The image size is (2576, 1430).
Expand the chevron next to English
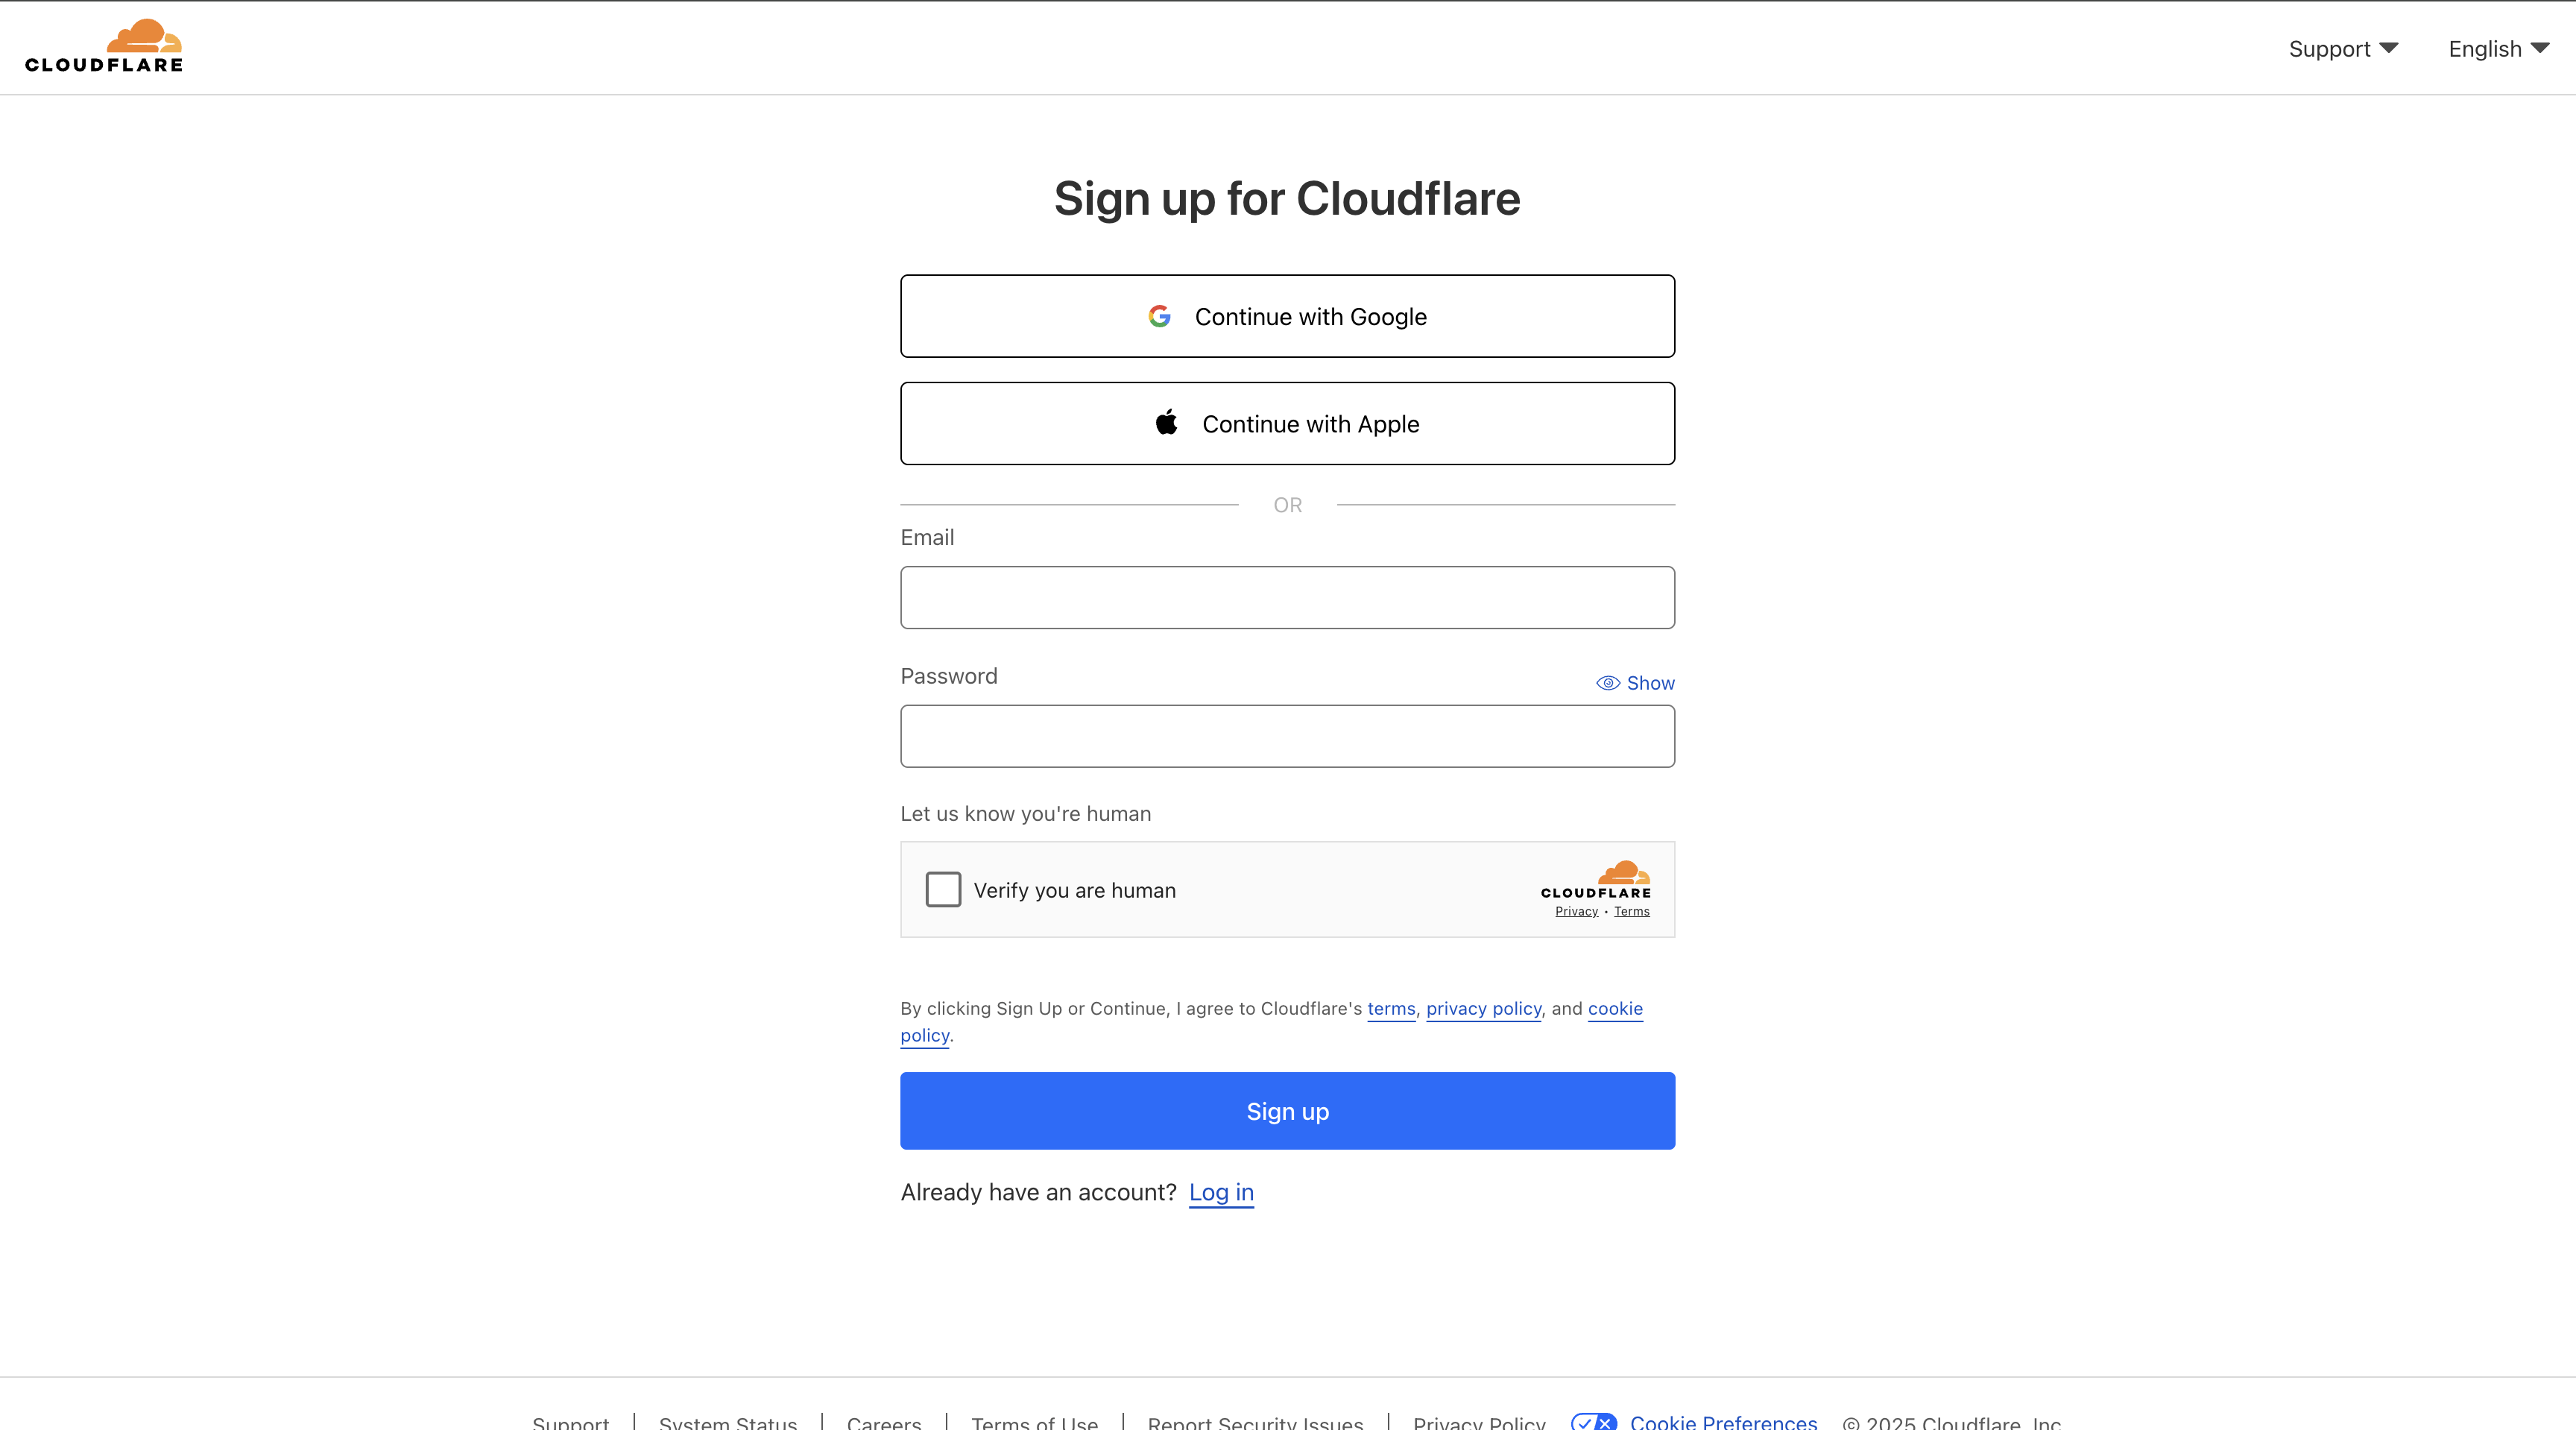coord(2541,48)
